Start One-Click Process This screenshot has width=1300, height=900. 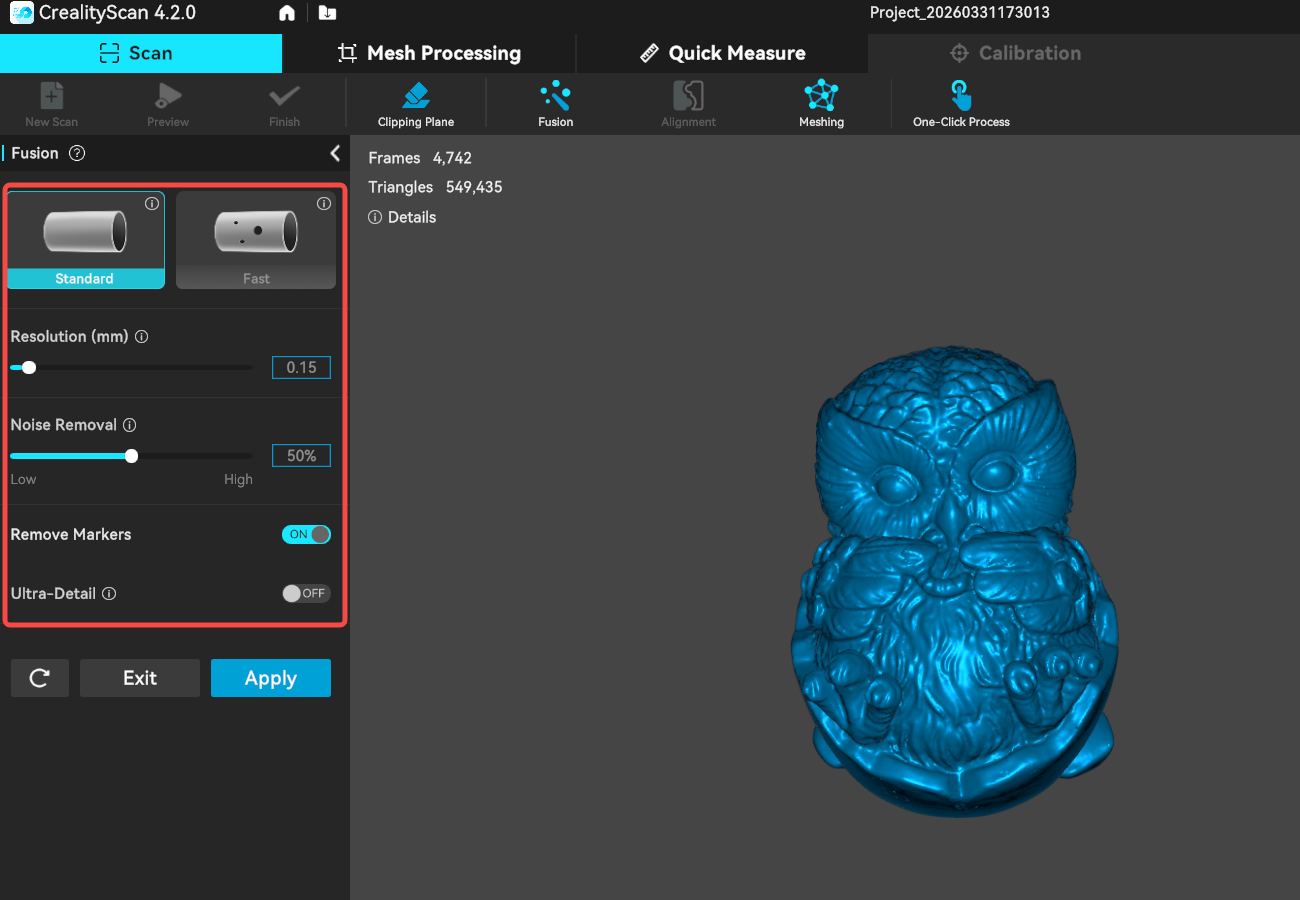[x=960, y=97]
